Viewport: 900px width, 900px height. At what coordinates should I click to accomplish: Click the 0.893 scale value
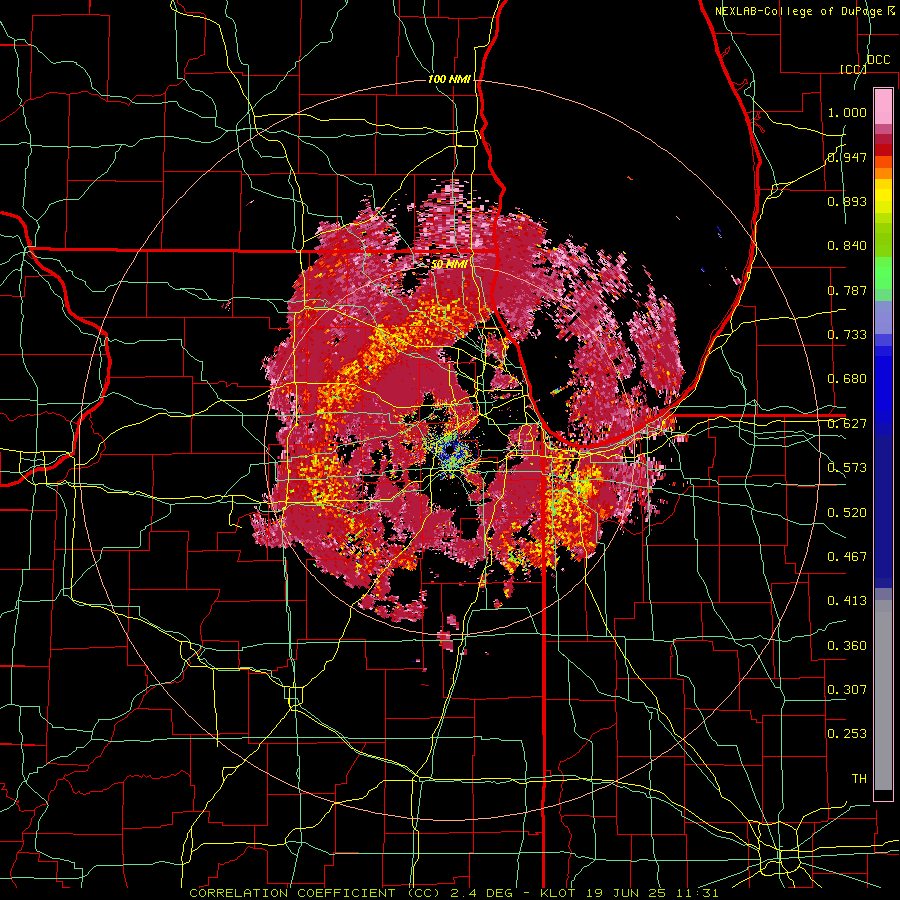(847, 201)
